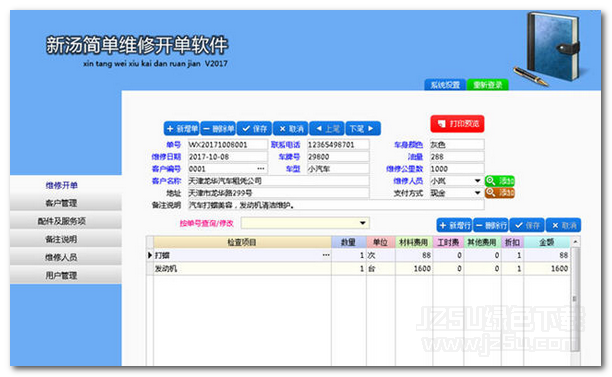
Task: Click the 单号 order number field
Action: [228, 144]
